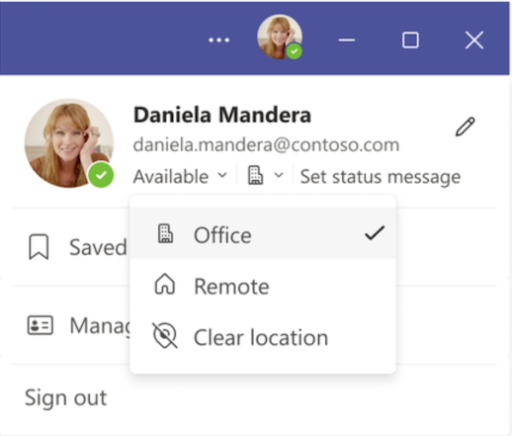Viewport: 512px width, 436px height.
Task: Click the checkmark next to Office
Action: pos(375,233)
